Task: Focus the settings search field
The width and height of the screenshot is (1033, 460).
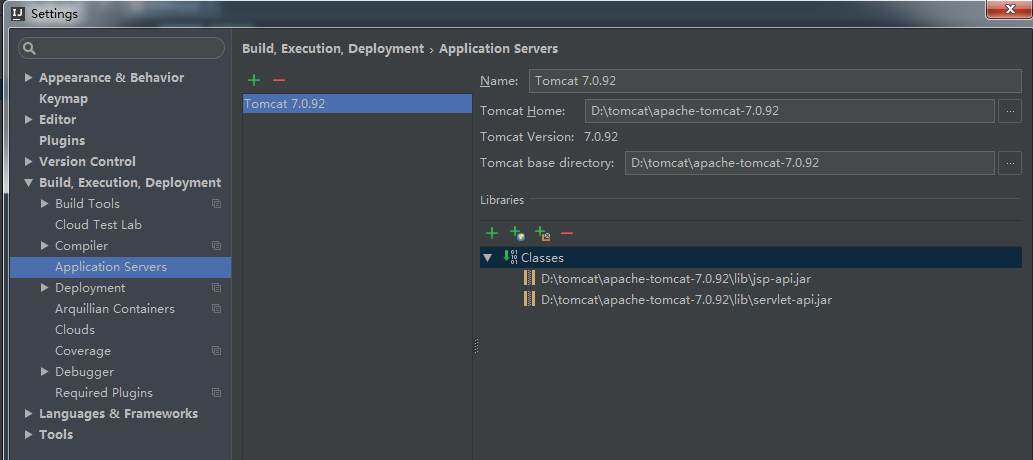Action: pyautogui.click(x=121, y=48)
